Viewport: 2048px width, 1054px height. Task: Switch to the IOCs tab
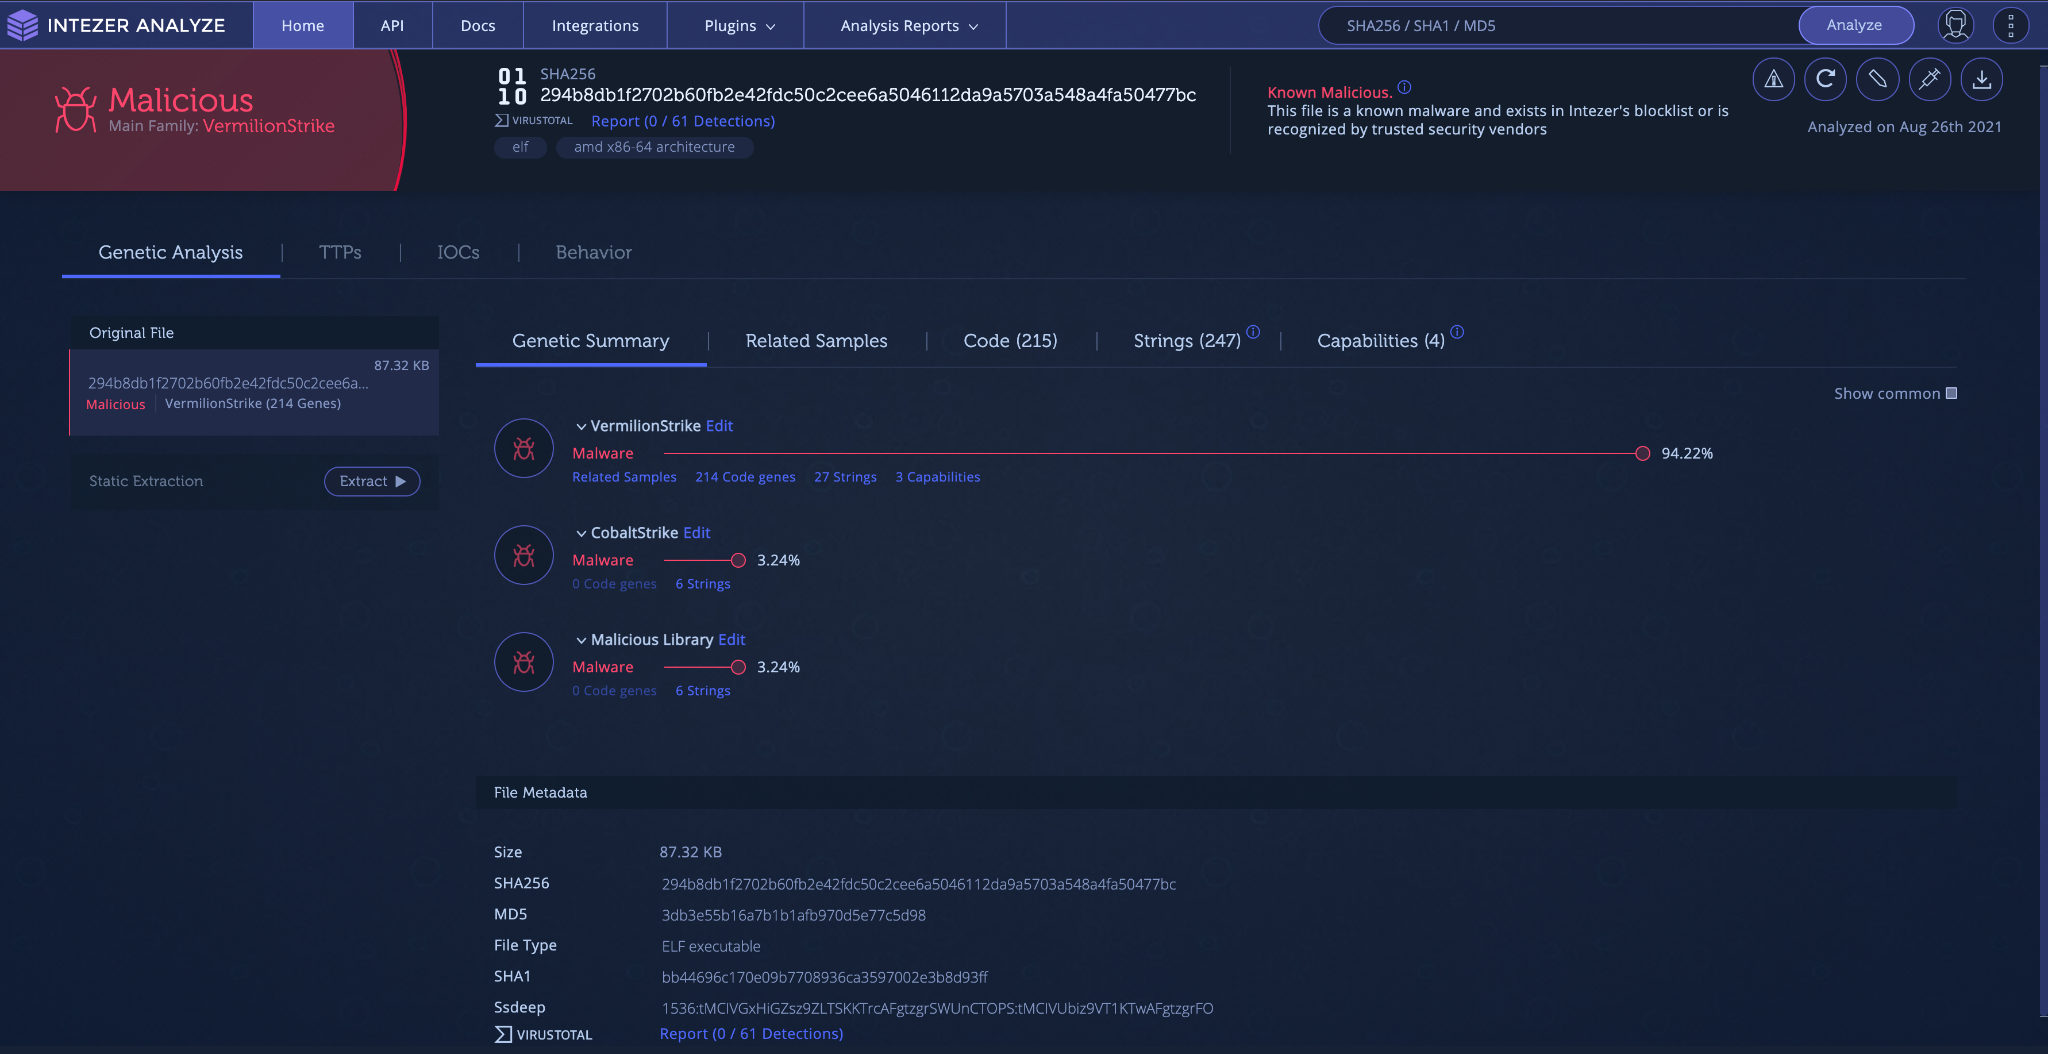pos(458,252)
